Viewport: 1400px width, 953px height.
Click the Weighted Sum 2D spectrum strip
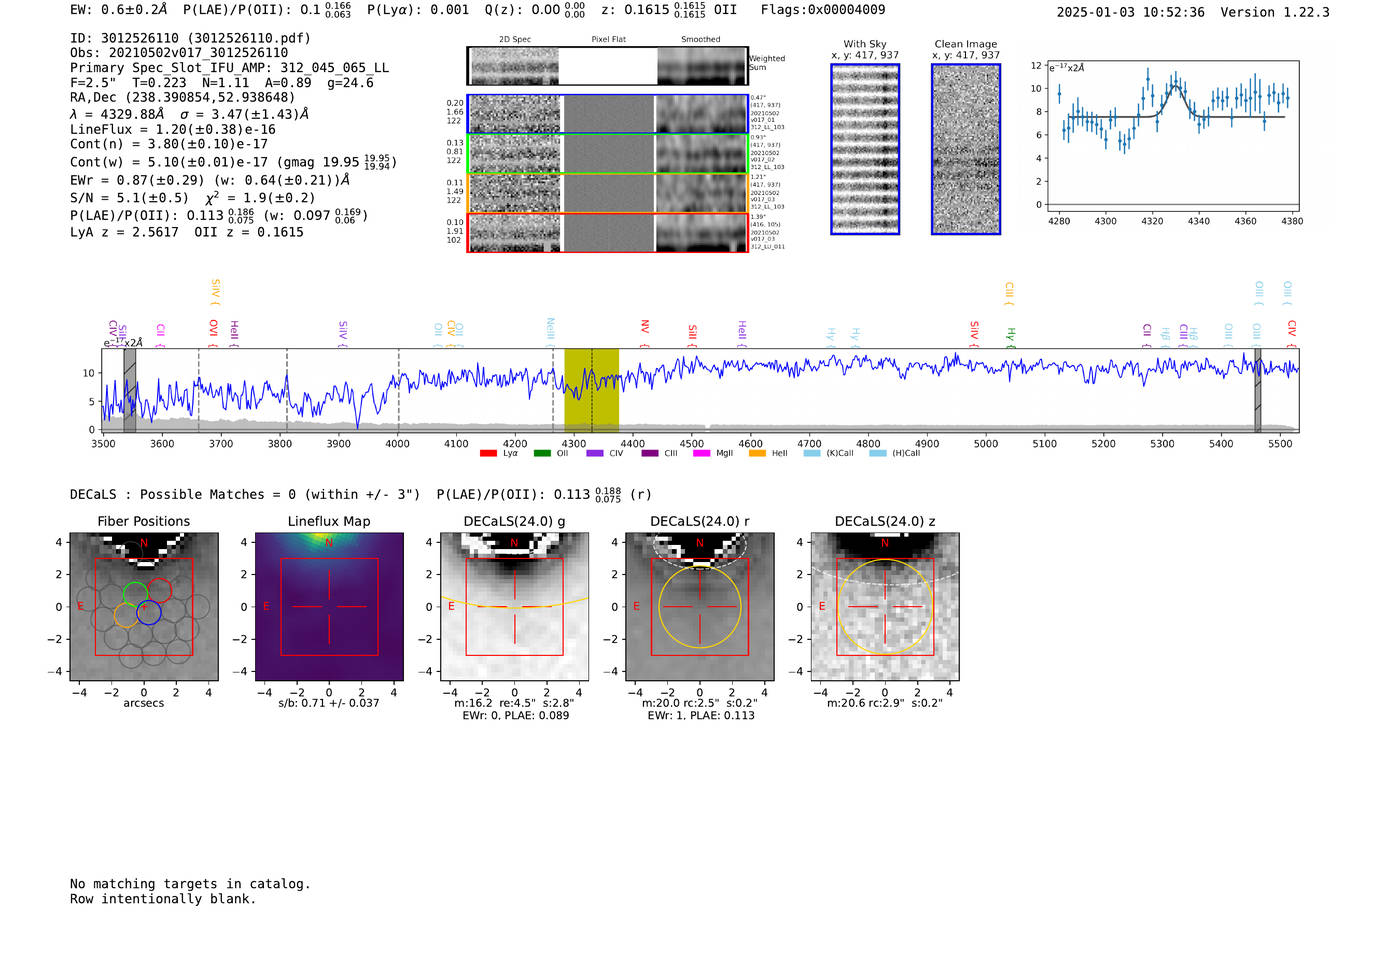click(608, 66)
